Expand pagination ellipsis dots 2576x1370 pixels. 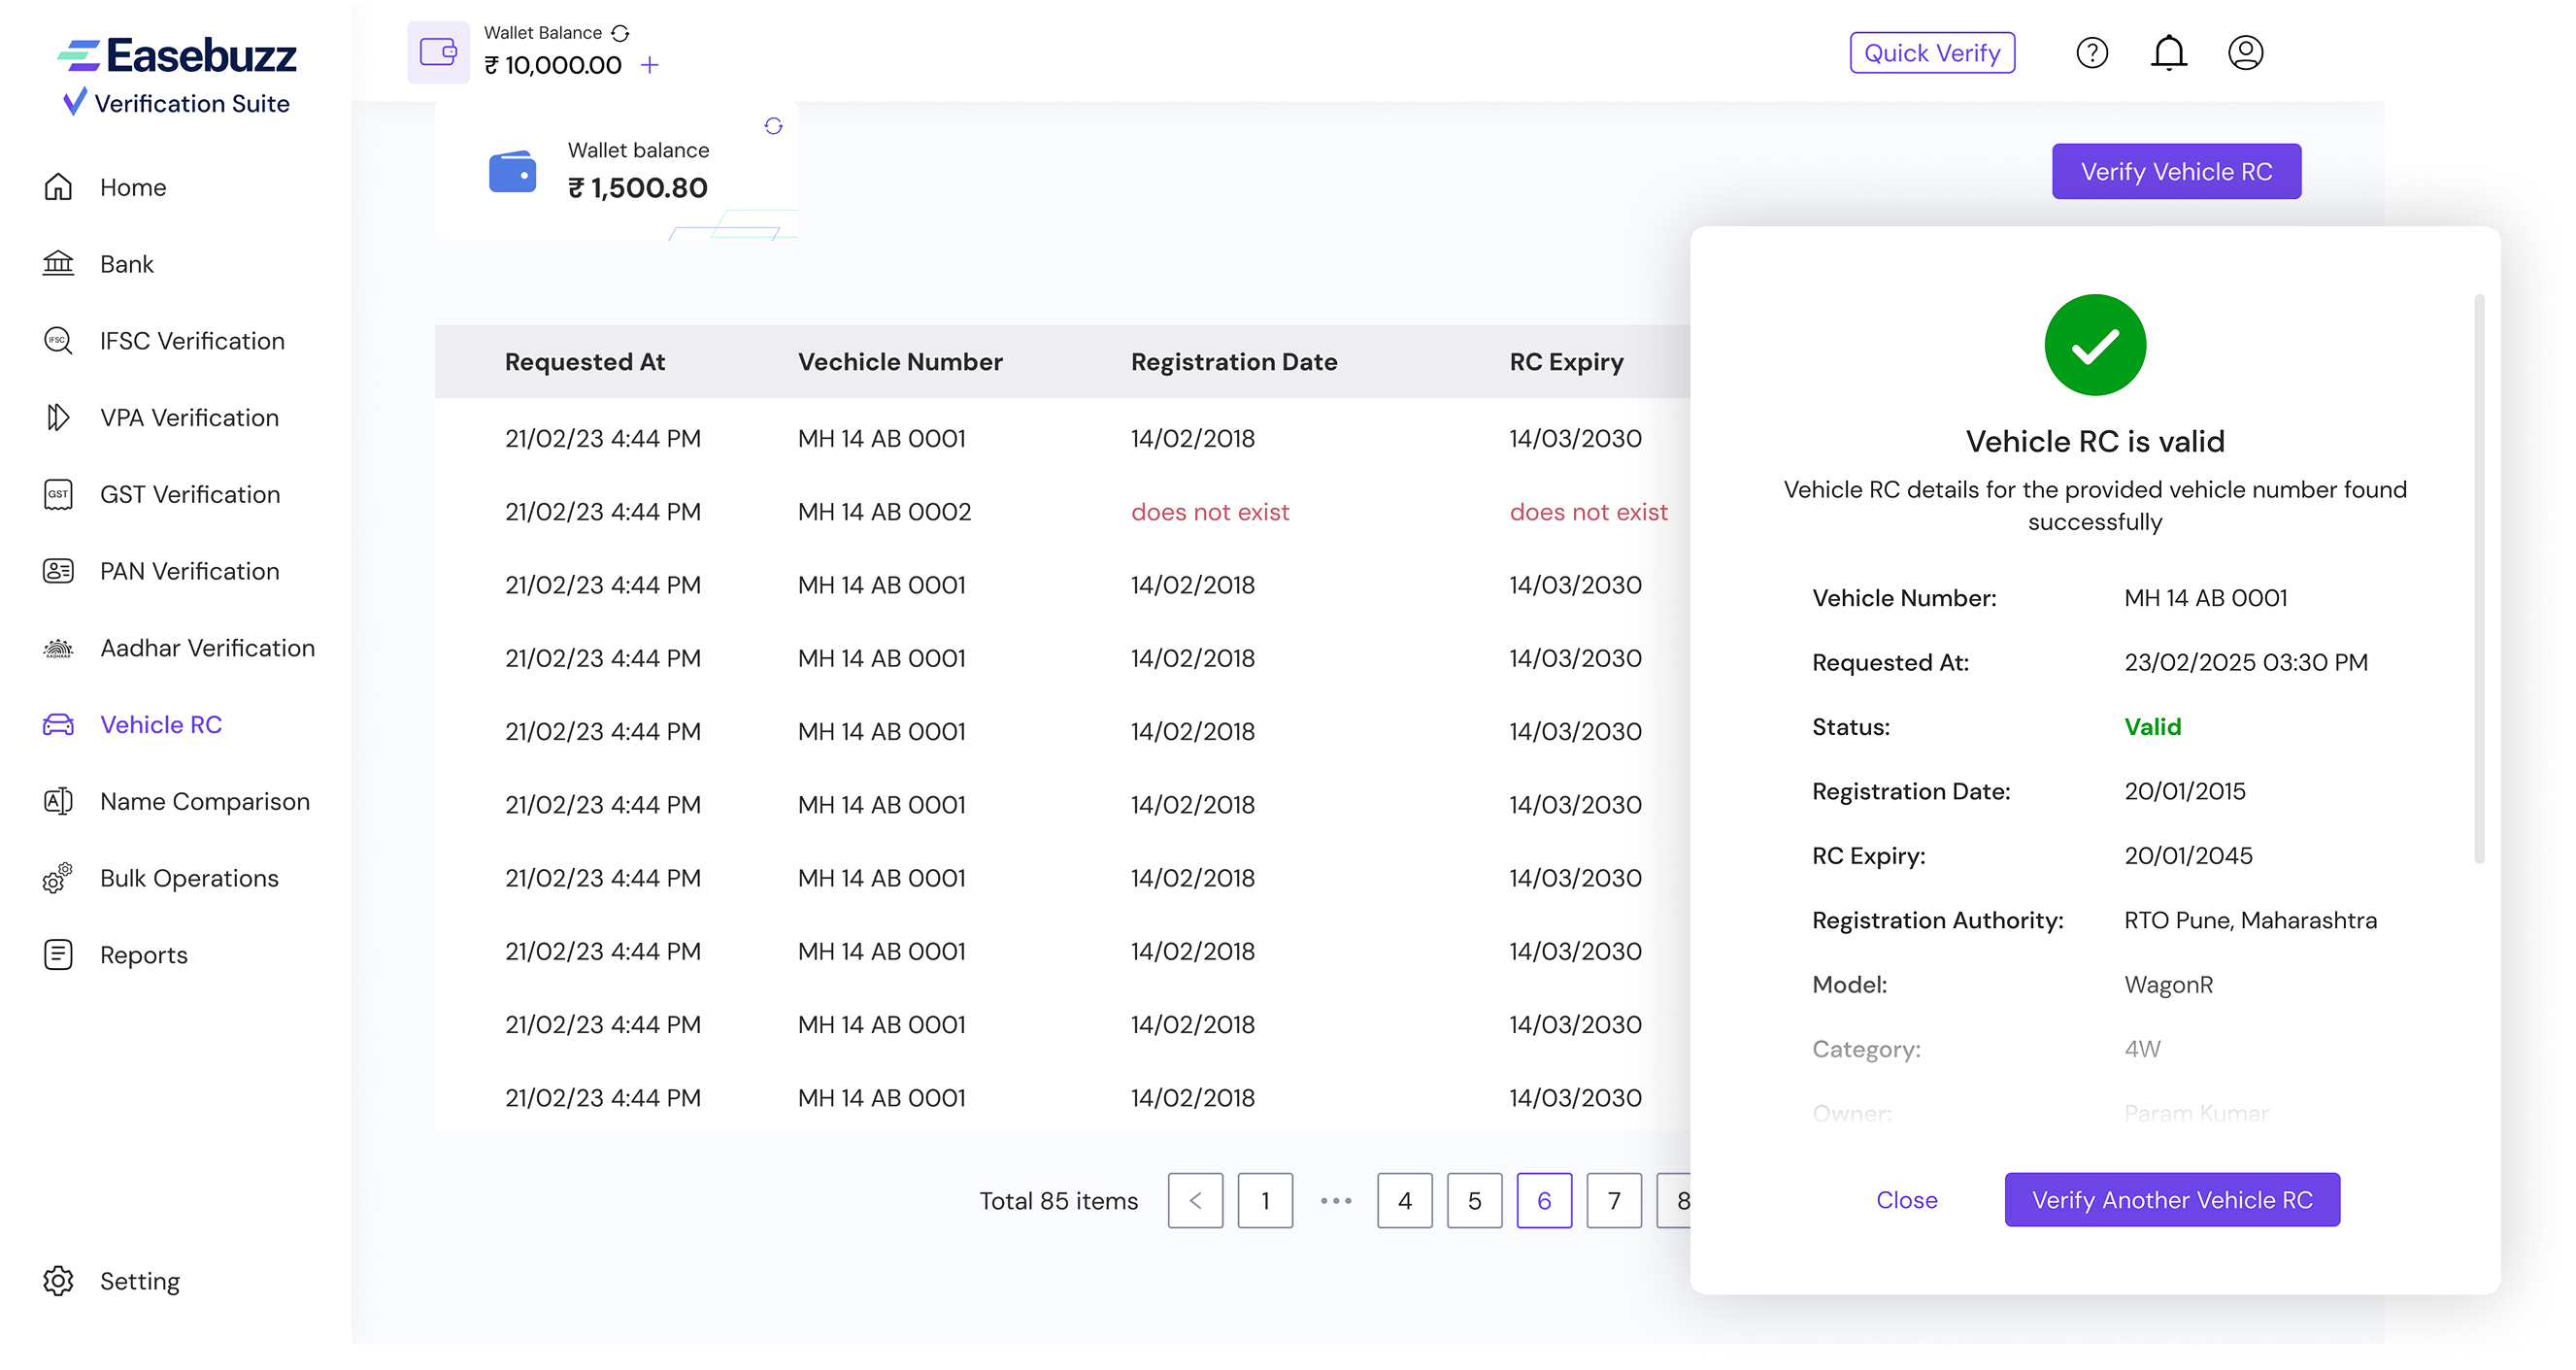1335,1200
